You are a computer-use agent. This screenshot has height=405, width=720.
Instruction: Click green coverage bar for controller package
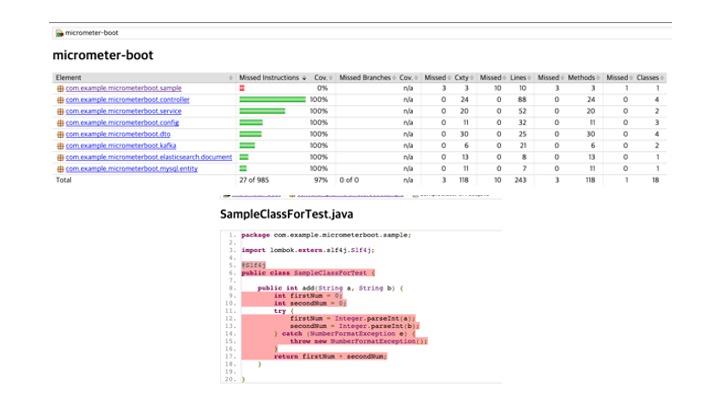point(272,100)
